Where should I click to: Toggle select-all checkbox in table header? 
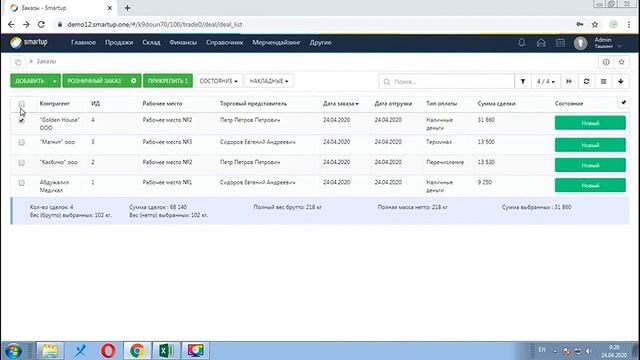pyautogui.click(x=22, y=104)
